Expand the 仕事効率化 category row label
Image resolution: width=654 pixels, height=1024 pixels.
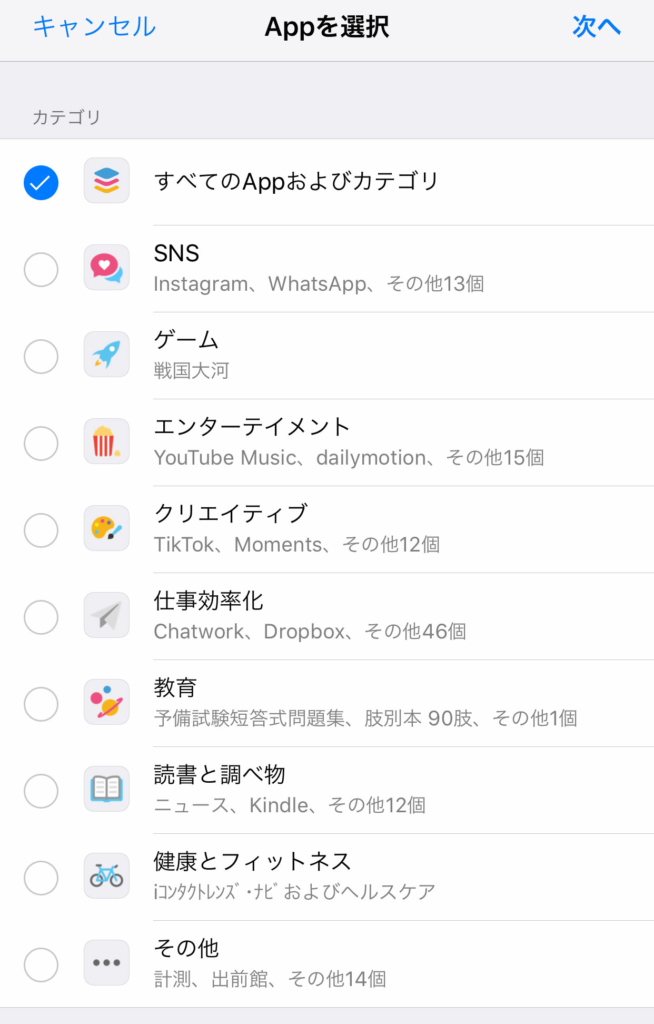(209, 601)
